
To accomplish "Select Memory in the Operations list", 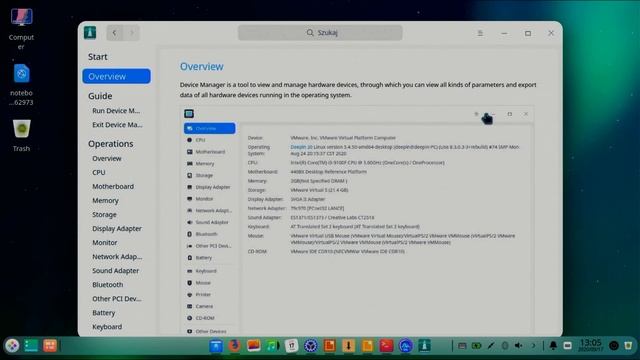I will tap(105, 200).
